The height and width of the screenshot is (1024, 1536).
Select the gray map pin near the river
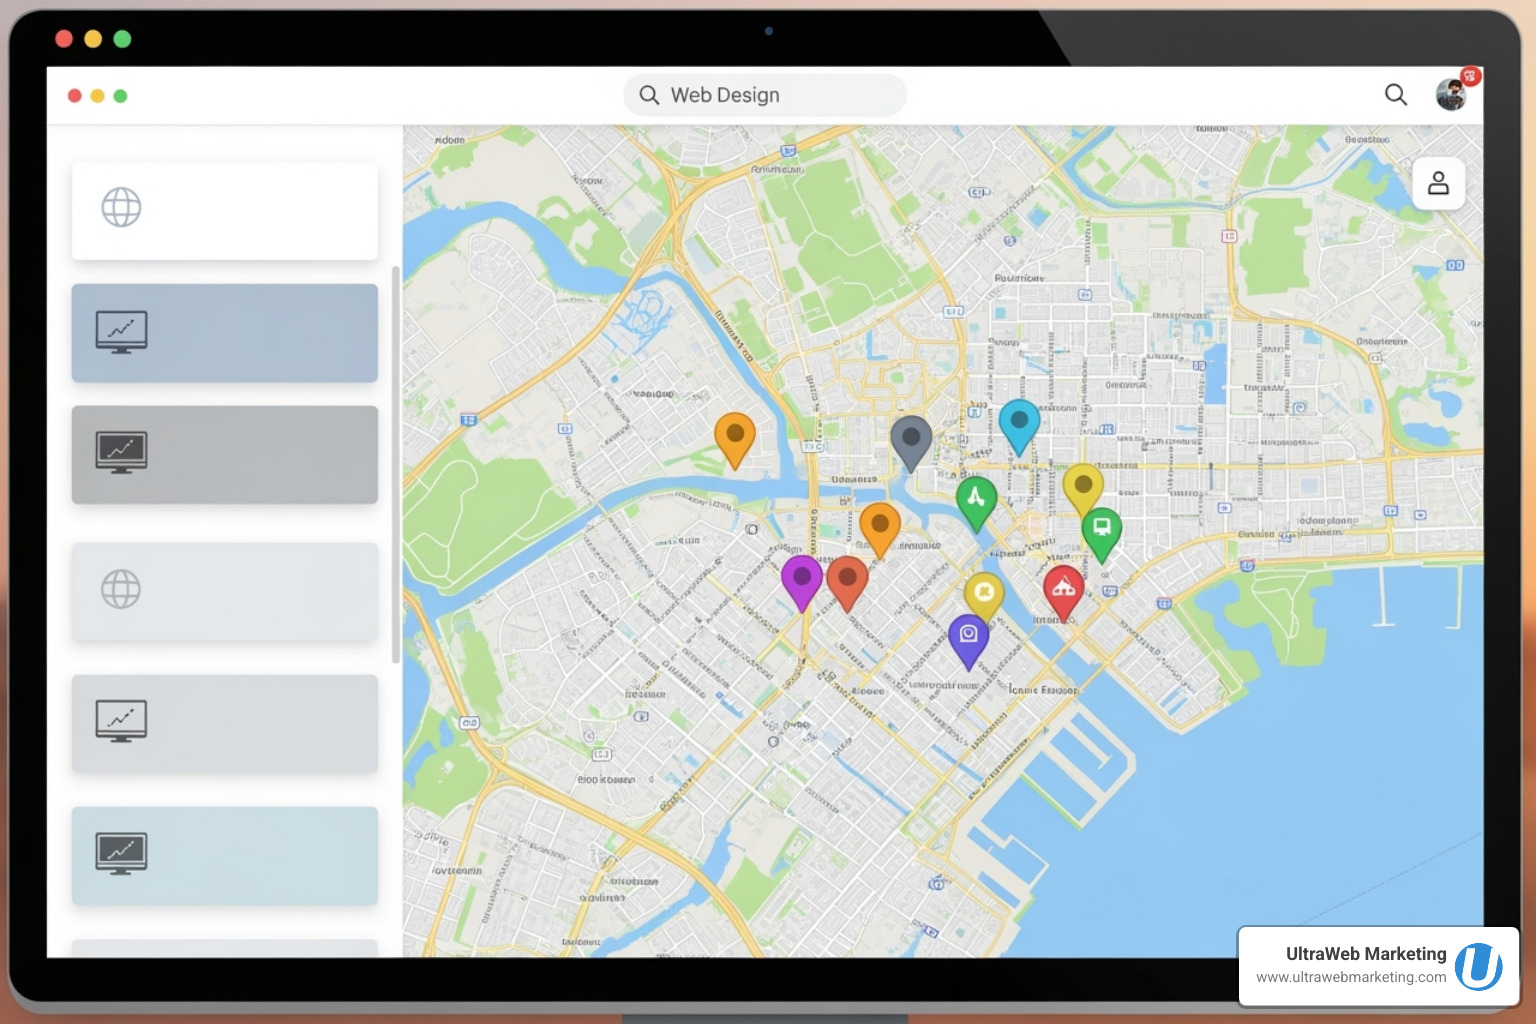[x=912, y=438]
